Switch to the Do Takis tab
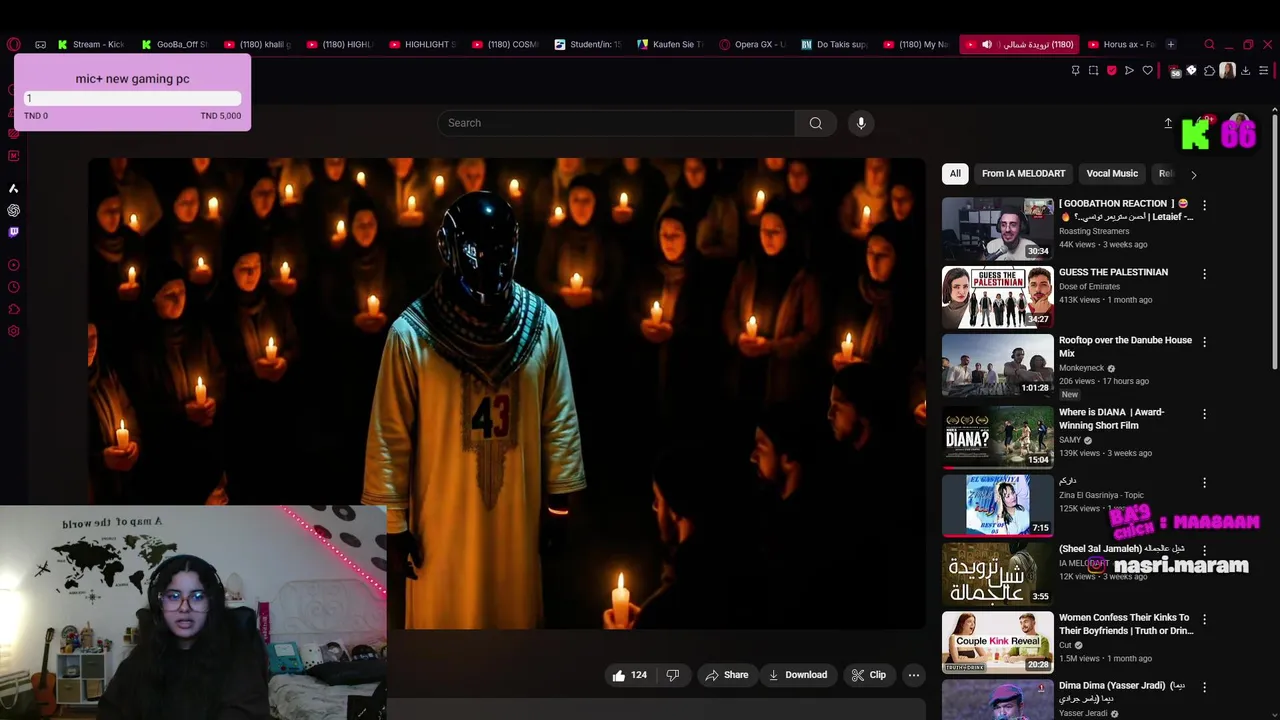1280x720 pixels. (x=835, y=44)
